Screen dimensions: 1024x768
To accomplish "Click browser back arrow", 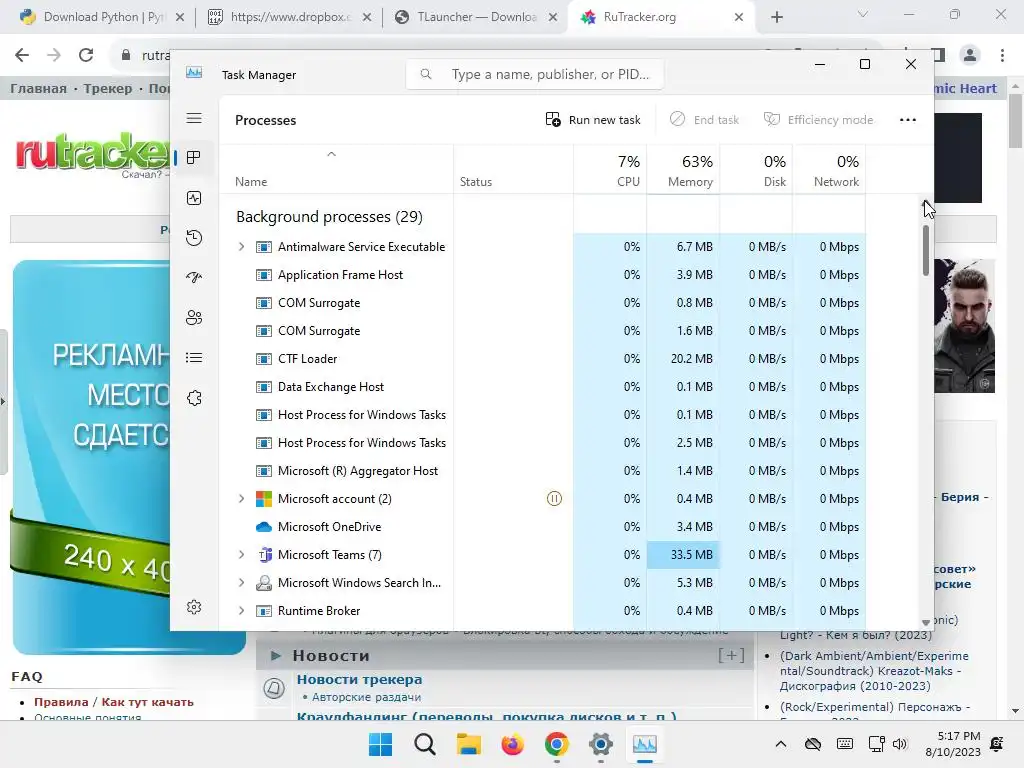I will (22, 55).
